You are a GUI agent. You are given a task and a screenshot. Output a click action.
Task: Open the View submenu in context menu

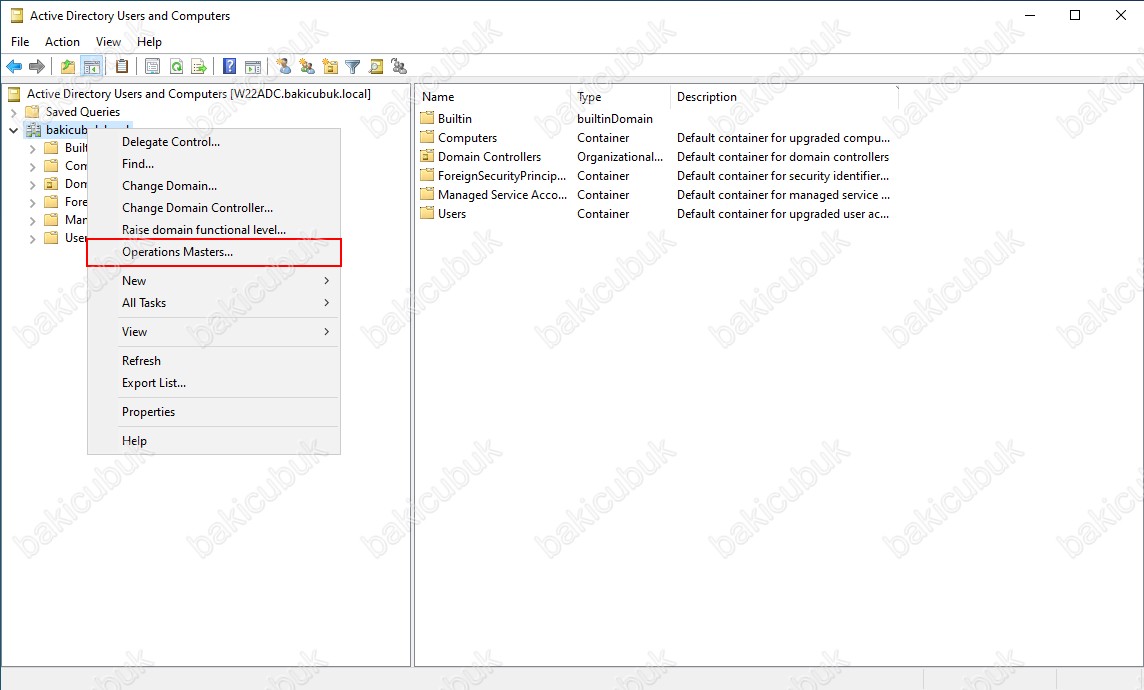click(214, 332)
